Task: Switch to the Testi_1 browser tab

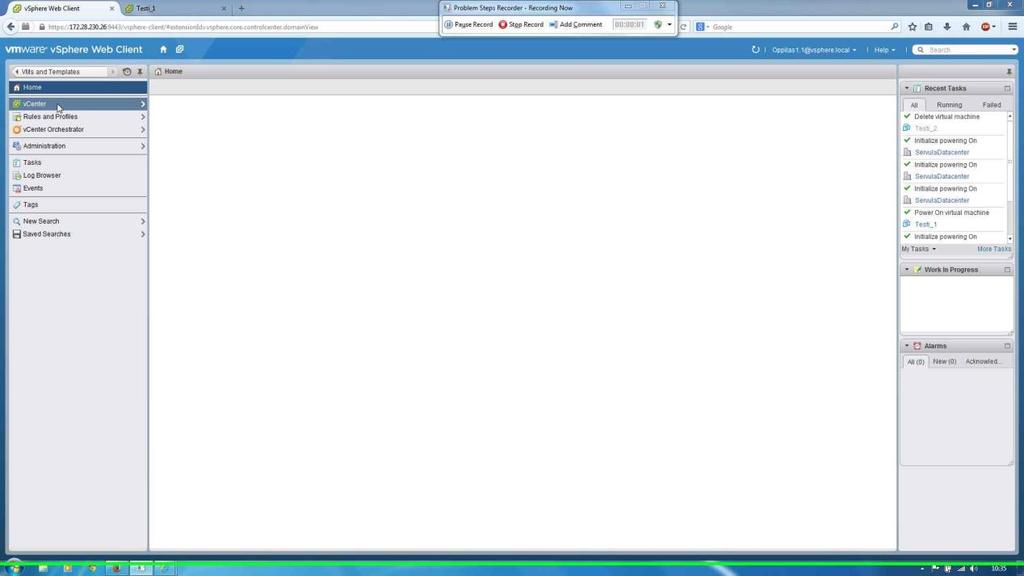Action: coord(175,8)
